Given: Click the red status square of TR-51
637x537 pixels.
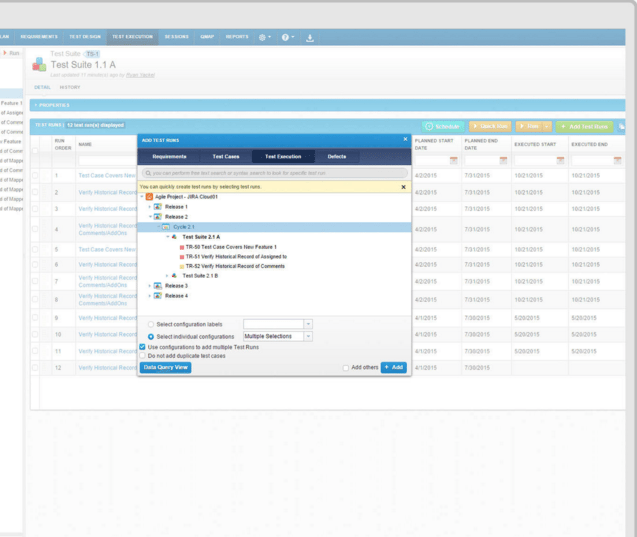Looking at the screenshot, I should [182, 257].
